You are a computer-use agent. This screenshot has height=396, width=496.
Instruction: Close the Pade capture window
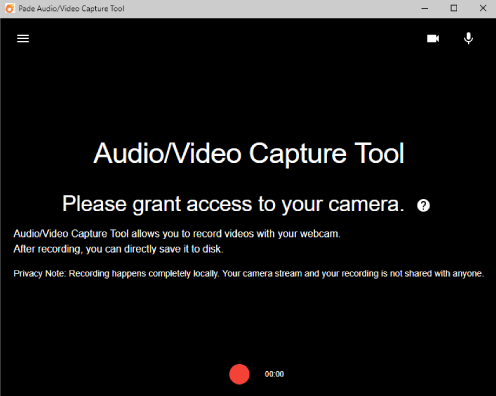point(483,8)
